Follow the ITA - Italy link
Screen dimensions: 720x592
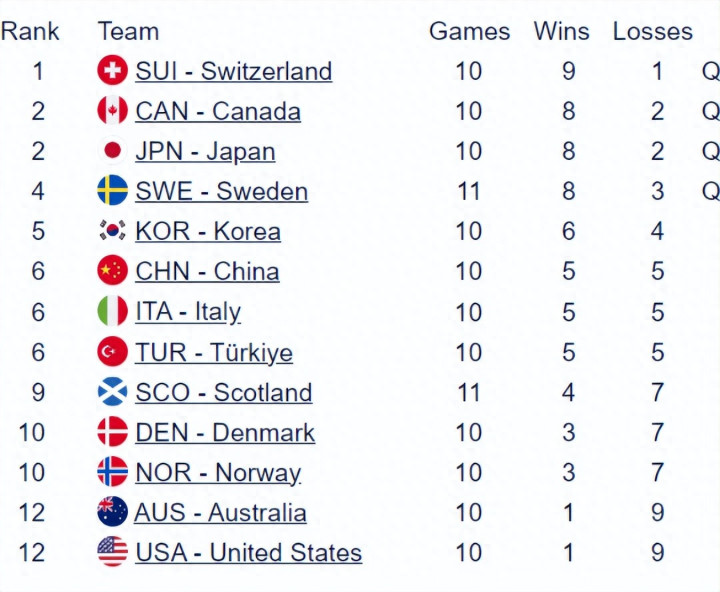pyautogui.click(x=188, y=312)
